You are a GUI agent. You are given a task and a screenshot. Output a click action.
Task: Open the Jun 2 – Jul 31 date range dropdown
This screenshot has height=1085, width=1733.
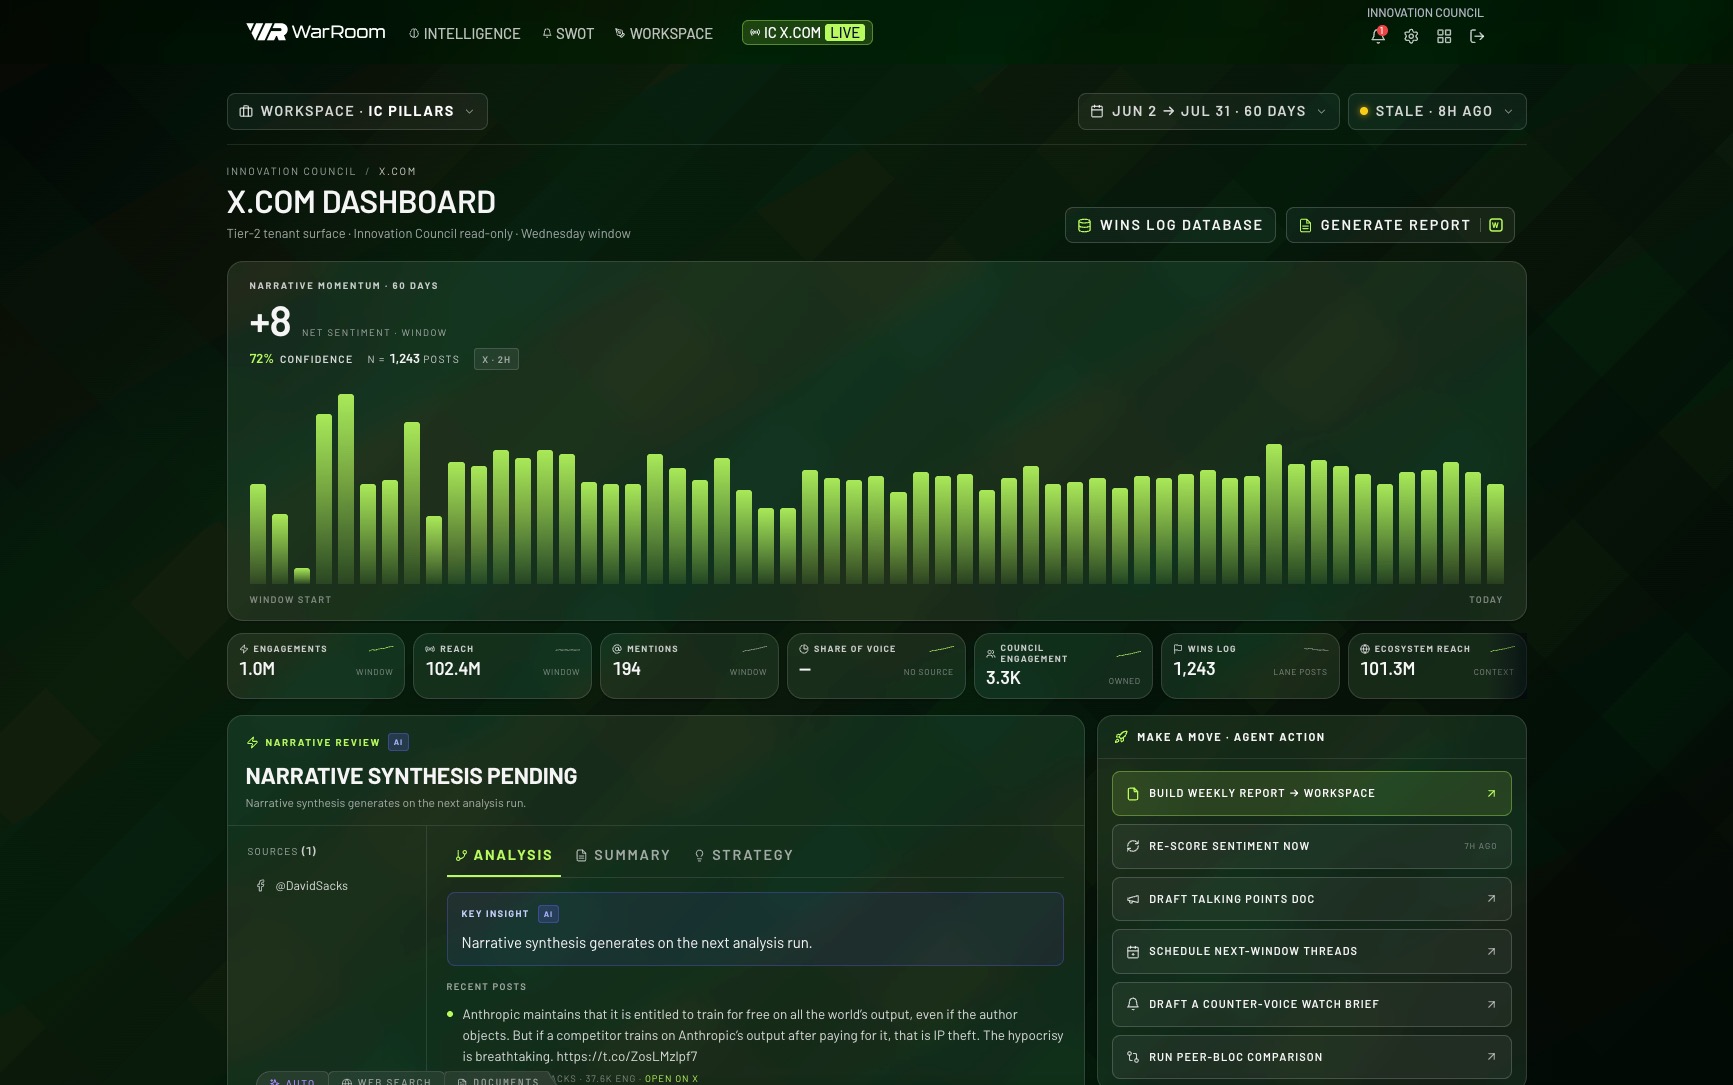[x=1208, y=111]
